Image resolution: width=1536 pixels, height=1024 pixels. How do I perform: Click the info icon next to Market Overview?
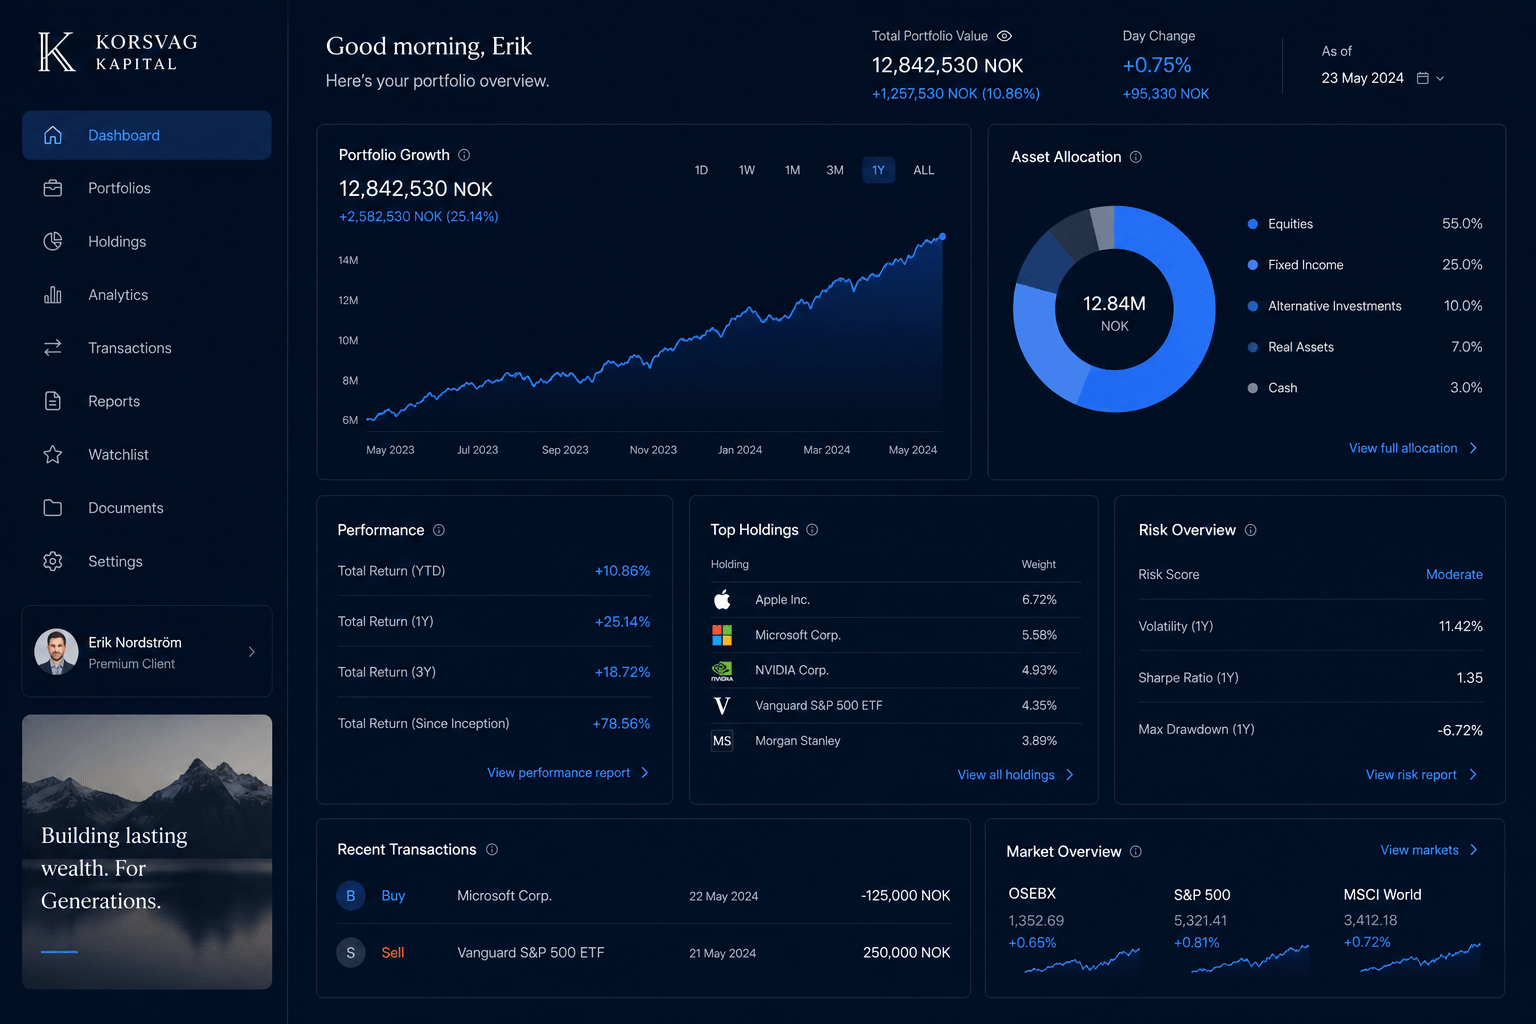pyautogui.click(x=1136, y=851)
